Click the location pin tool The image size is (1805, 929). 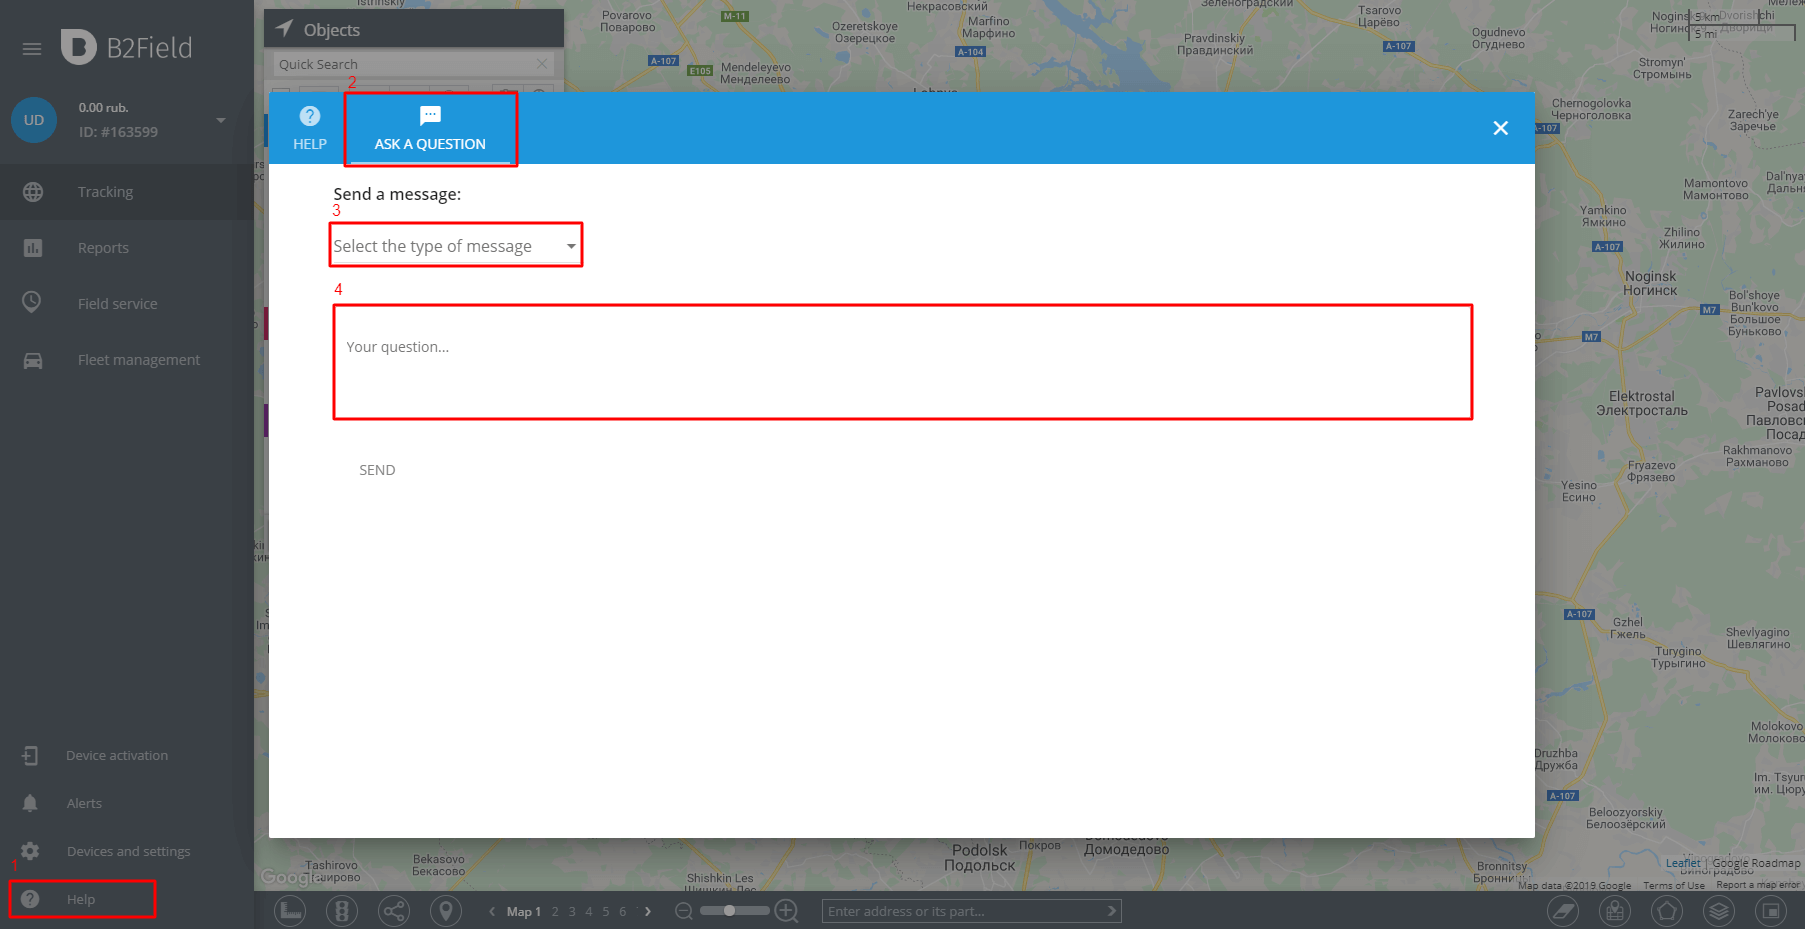tap(446, 911)
